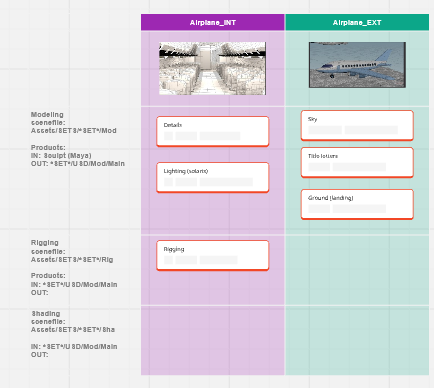
Task: Click the small square placeholder on the Lighting card
Action: (x=168, y=182)
